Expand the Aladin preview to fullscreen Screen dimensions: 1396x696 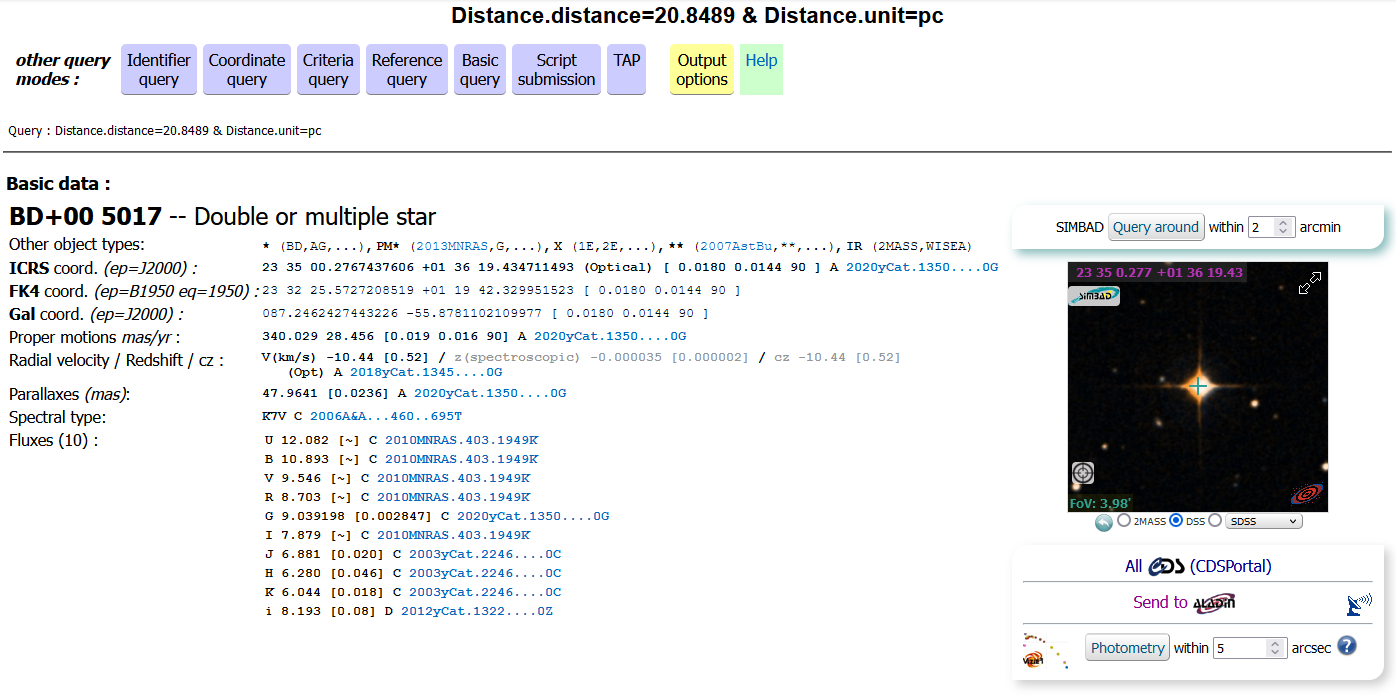pyautogui.click(x=1309, y=283)
